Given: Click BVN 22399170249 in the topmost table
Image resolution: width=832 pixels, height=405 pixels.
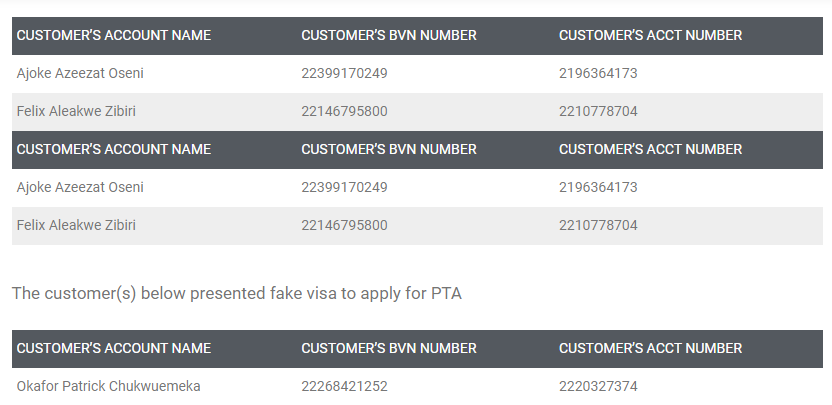Looking at the screenshot, I should pos(344,73).
